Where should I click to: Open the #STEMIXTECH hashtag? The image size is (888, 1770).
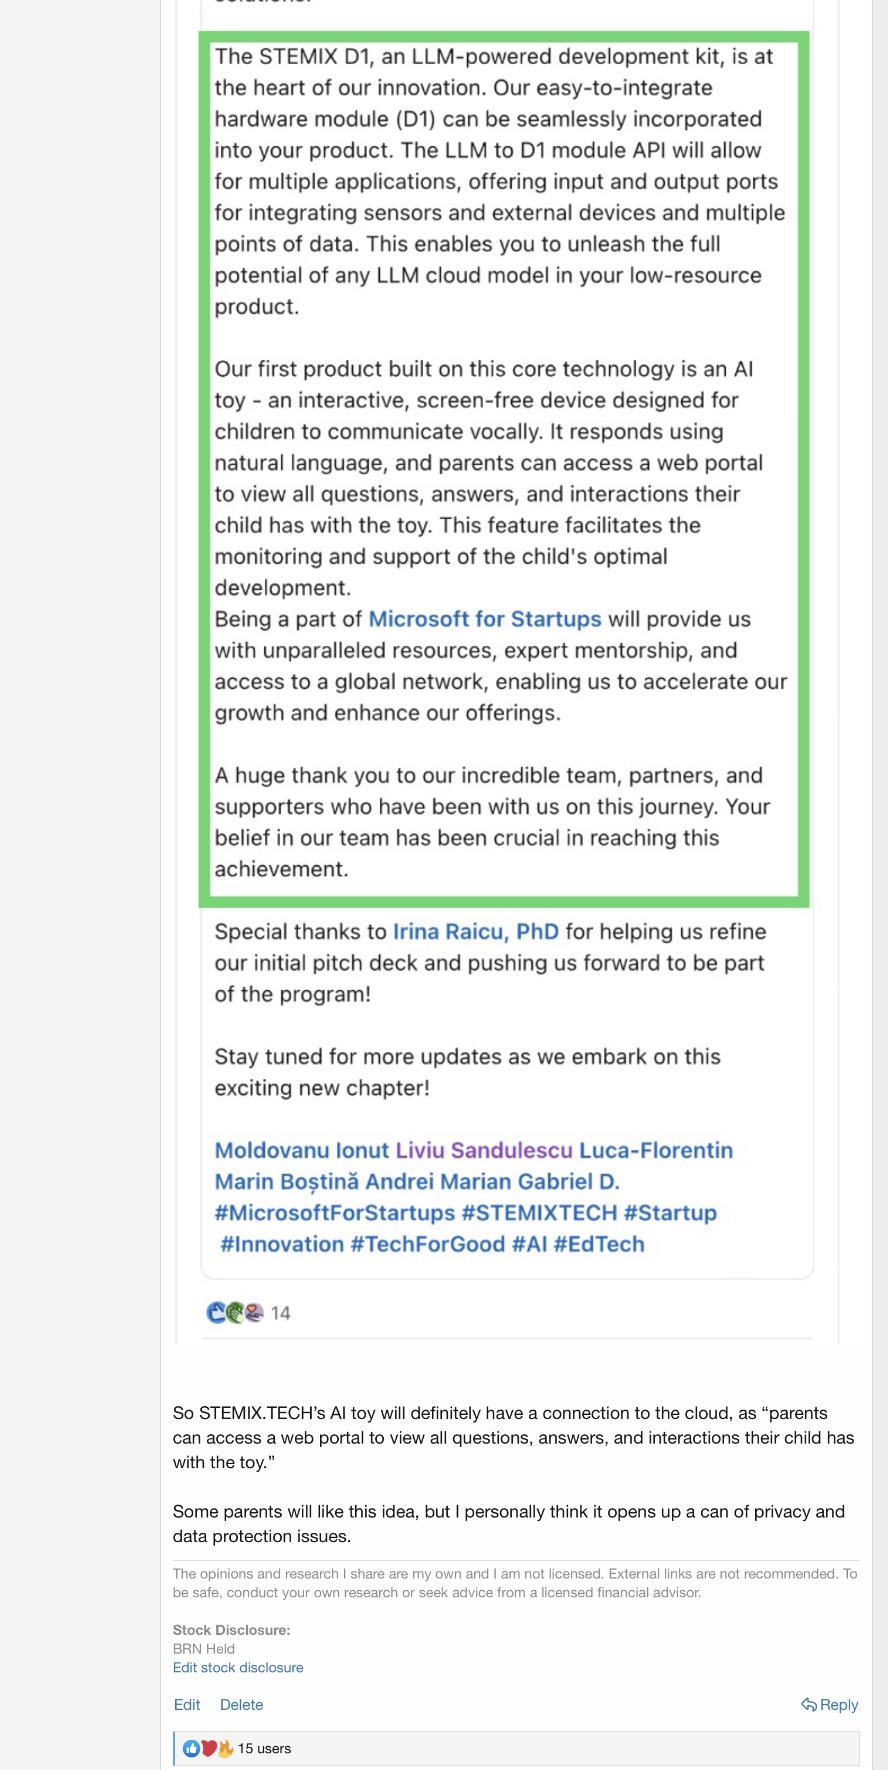539,1213
